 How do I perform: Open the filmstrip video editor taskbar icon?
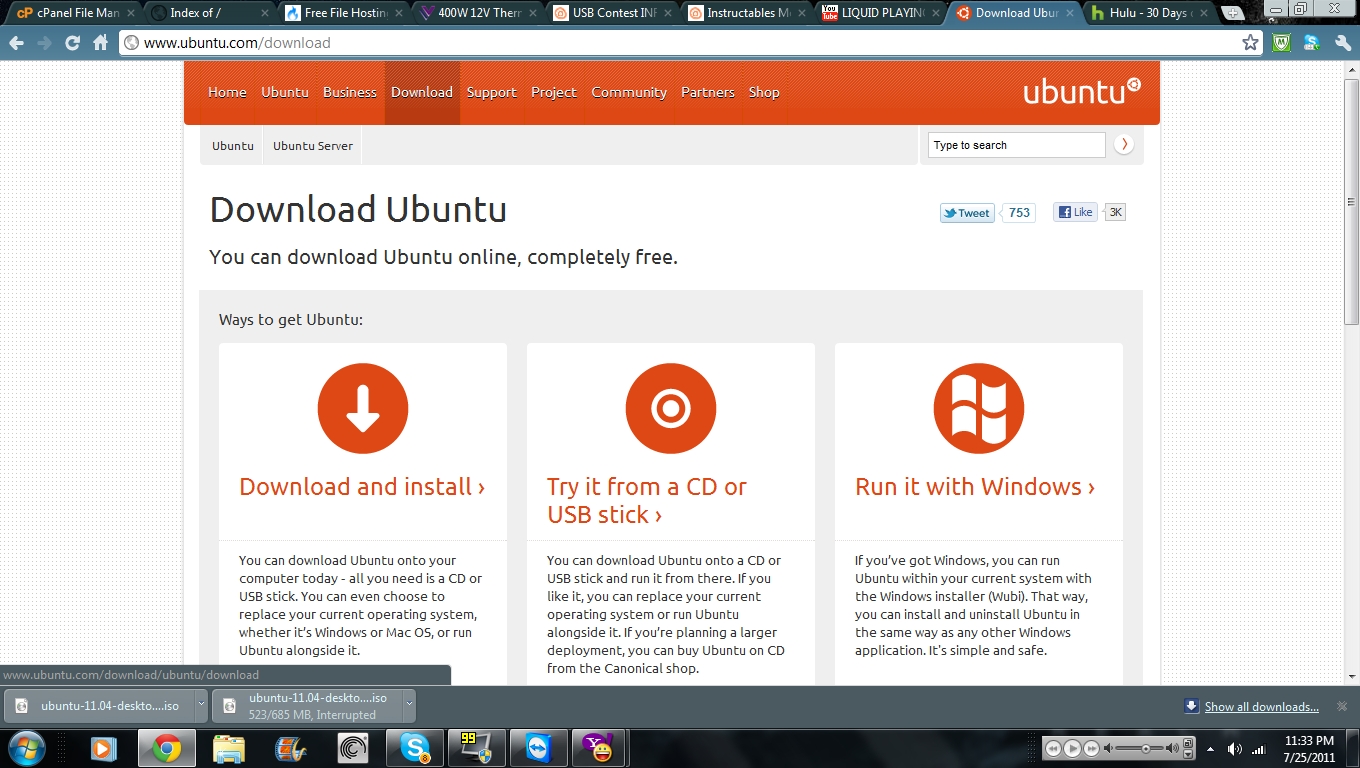tap(290, 748)
